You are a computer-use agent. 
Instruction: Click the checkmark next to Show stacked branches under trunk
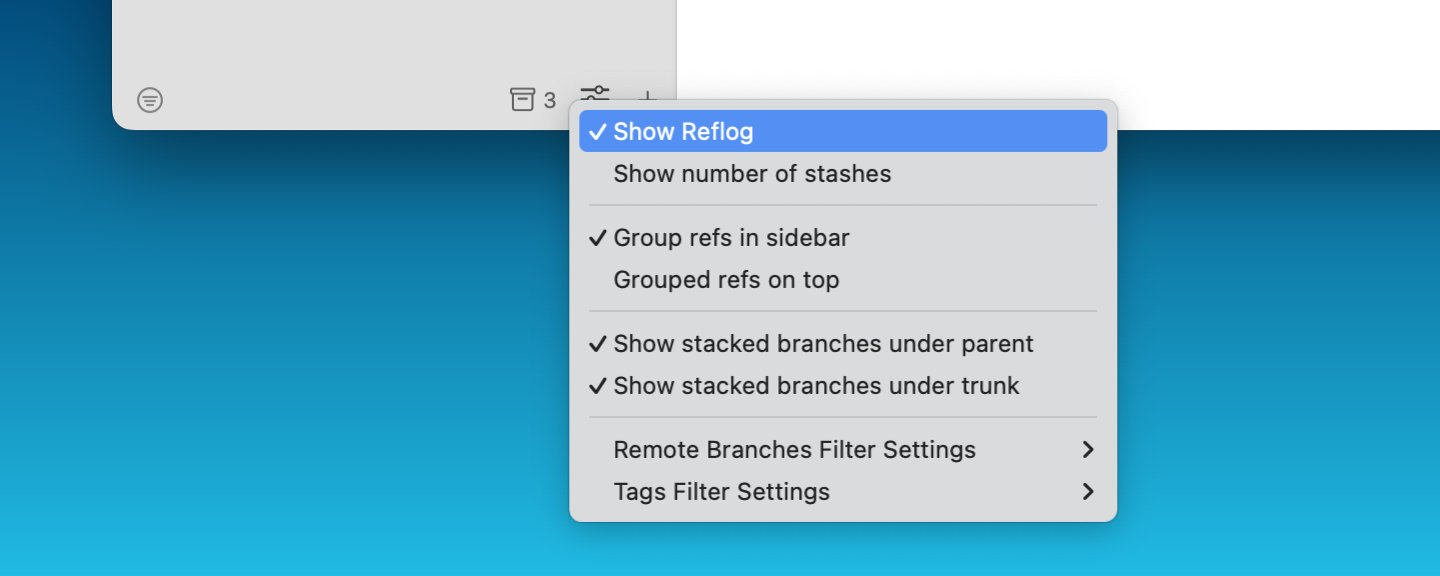[598, 386]
